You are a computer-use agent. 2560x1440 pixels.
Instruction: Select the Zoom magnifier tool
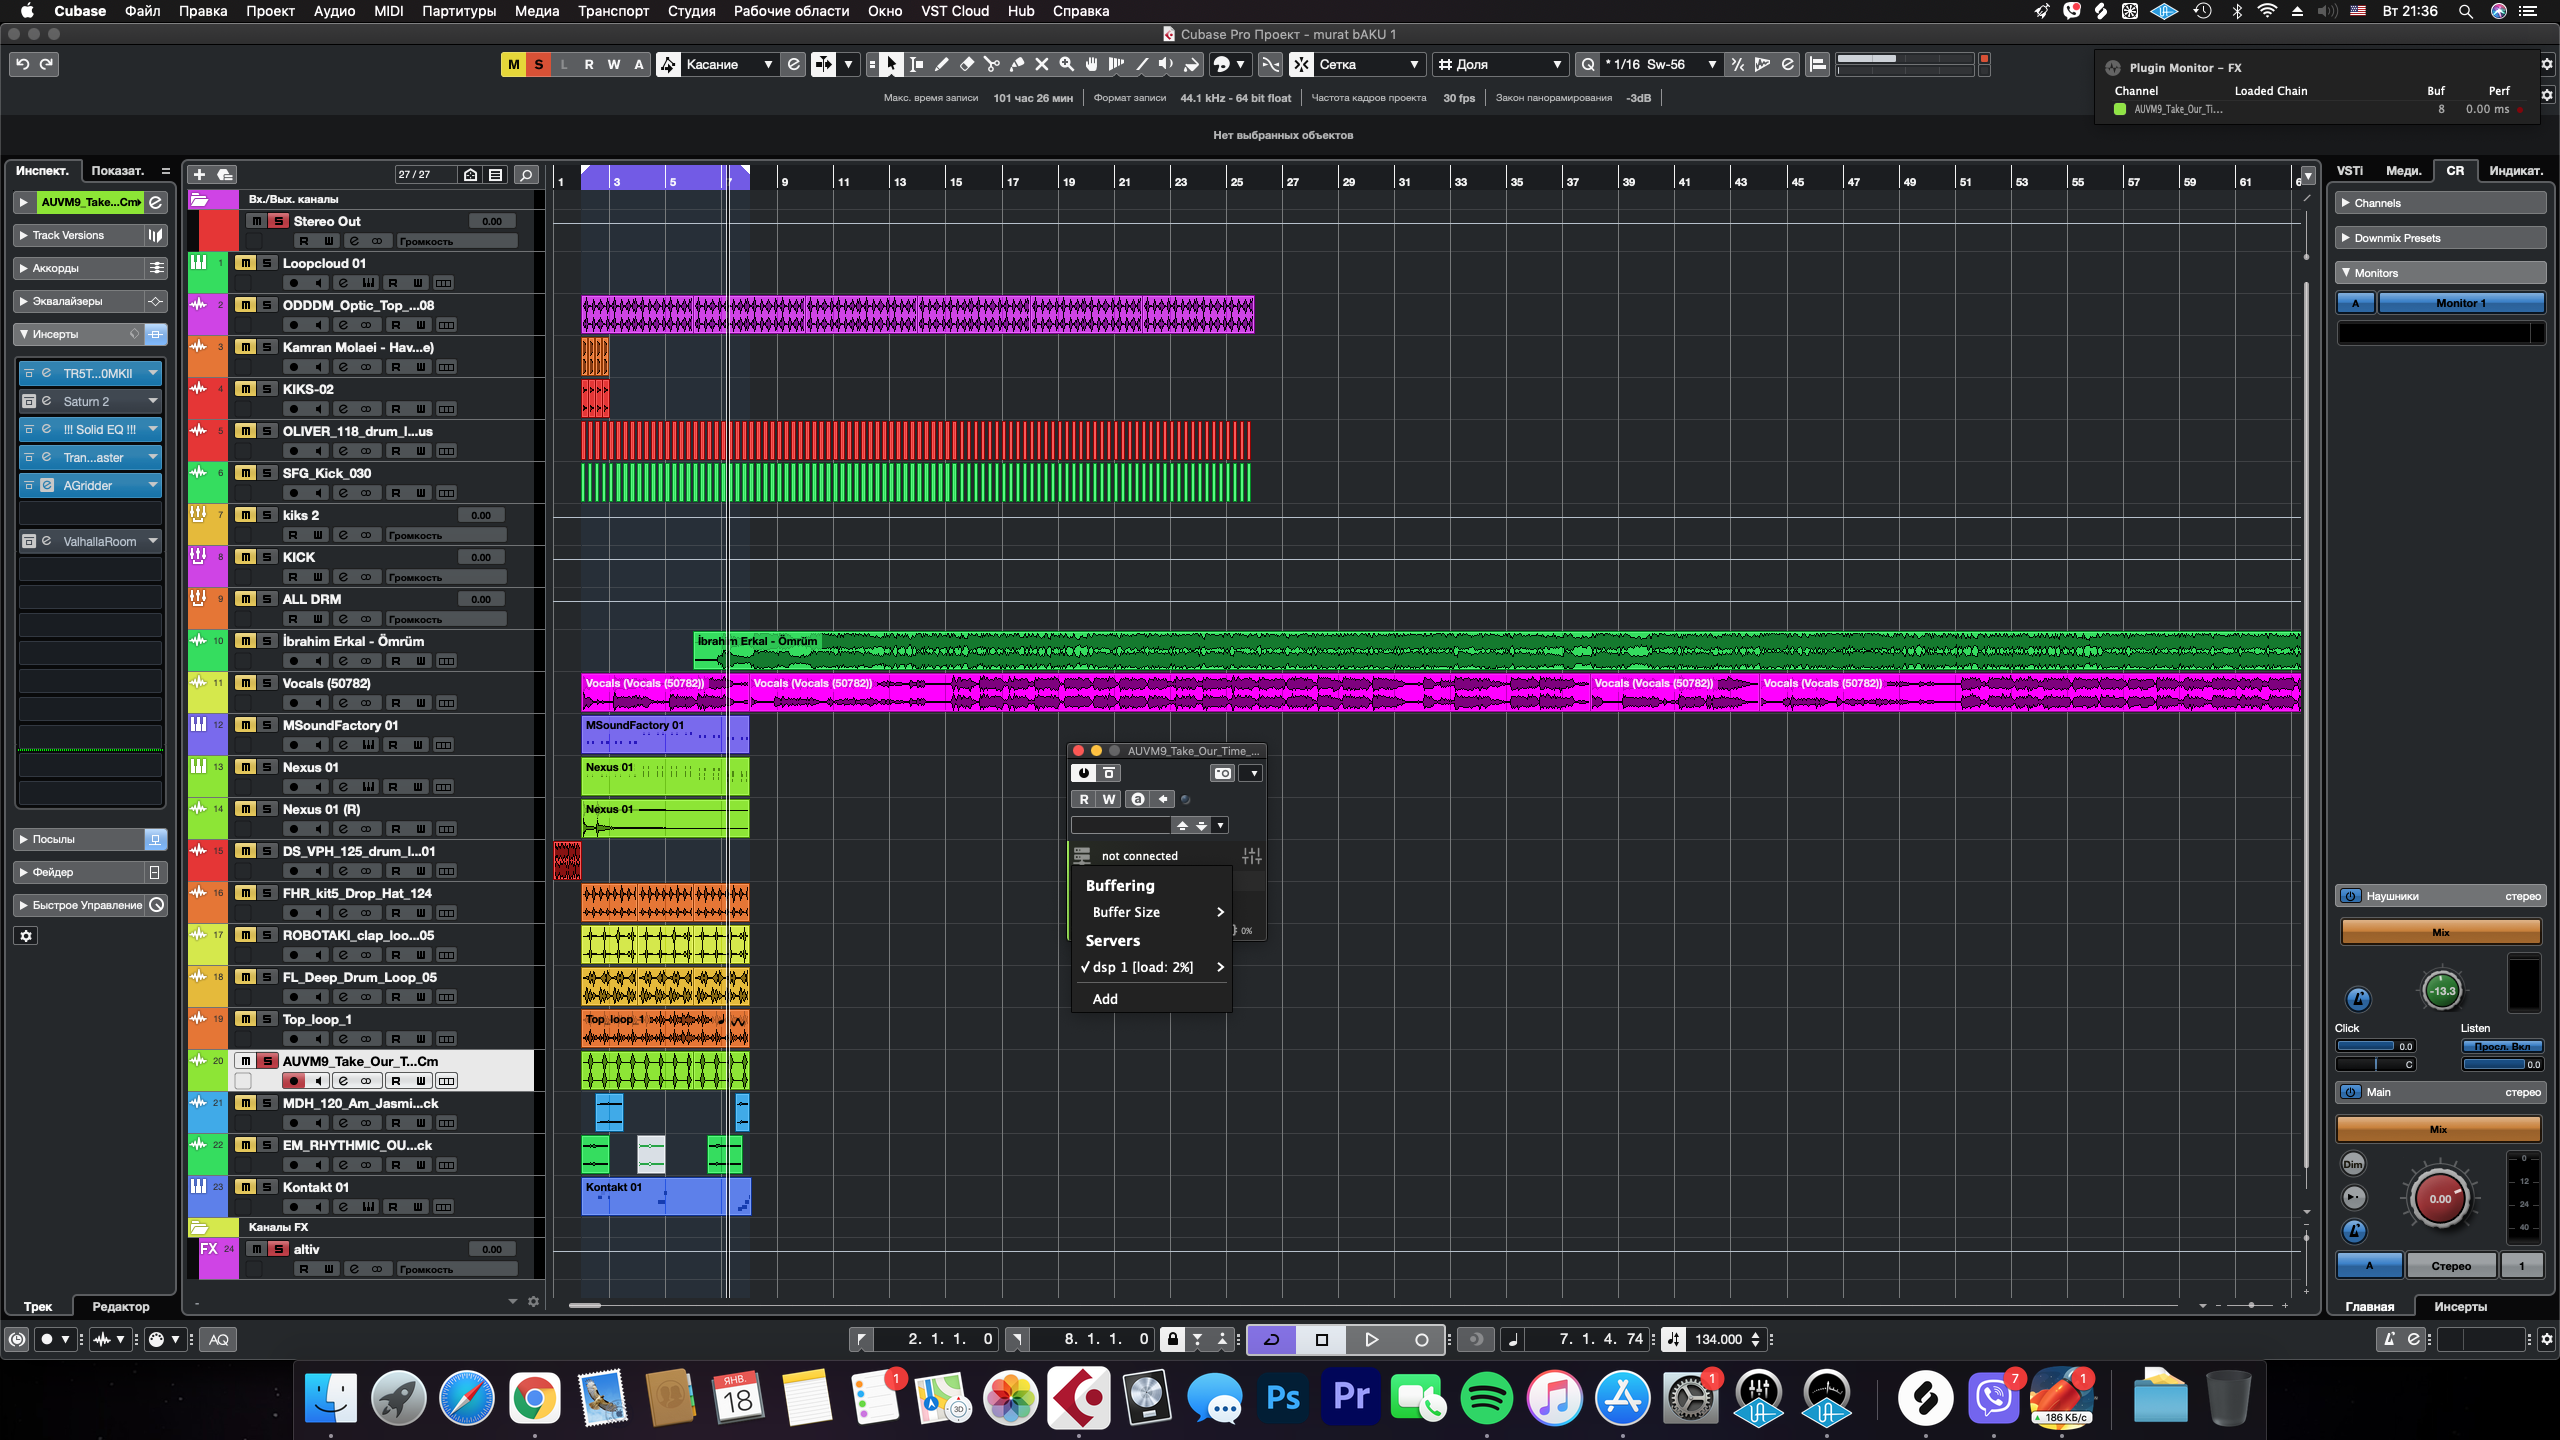tap(1066, 64)
